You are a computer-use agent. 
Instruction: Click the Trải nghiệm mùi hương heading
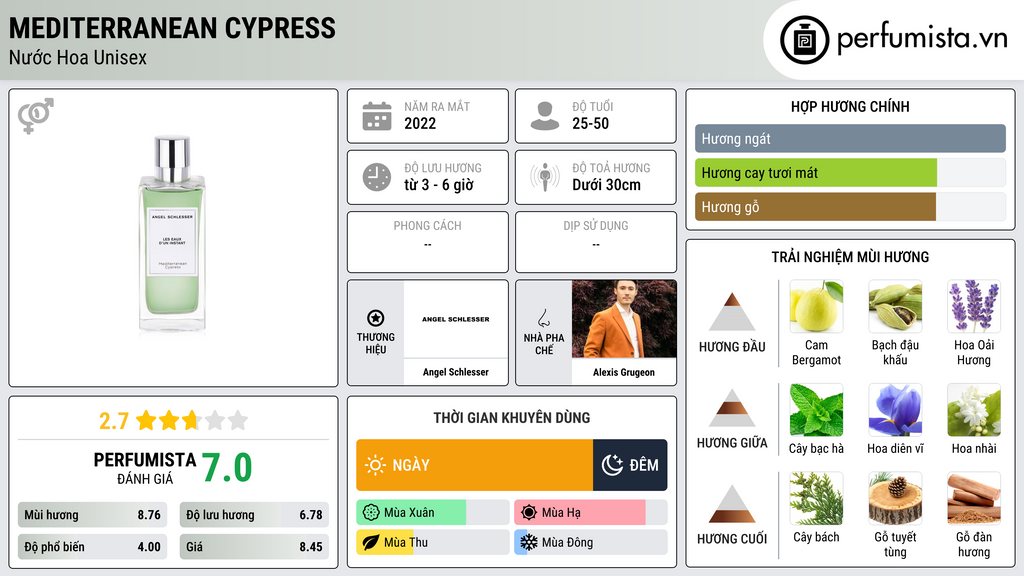tap(850, 257)
